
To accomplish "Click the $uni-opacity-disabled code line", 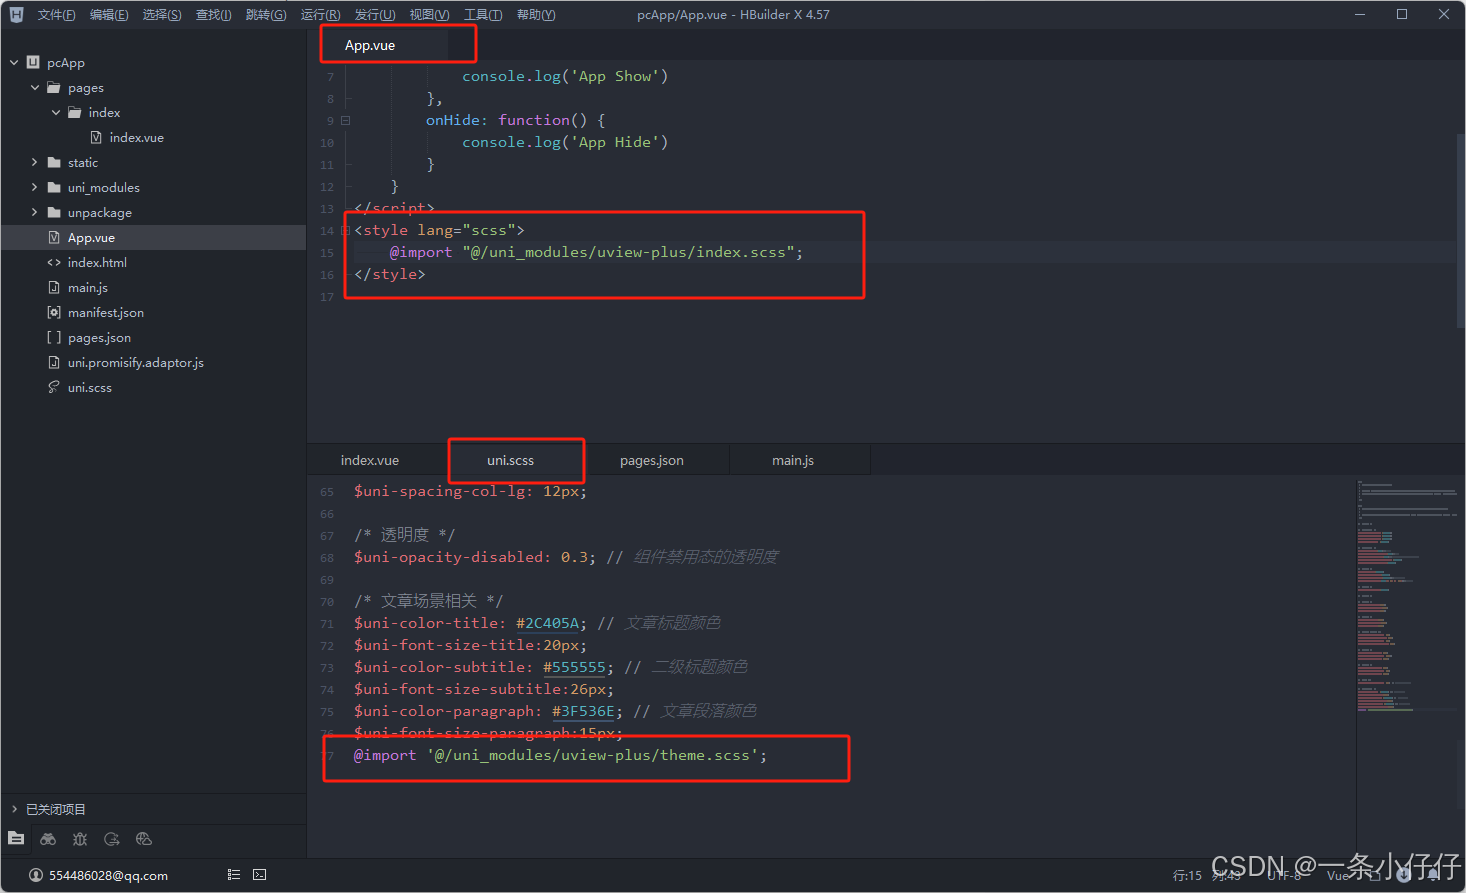I will (x=566, y=557).
